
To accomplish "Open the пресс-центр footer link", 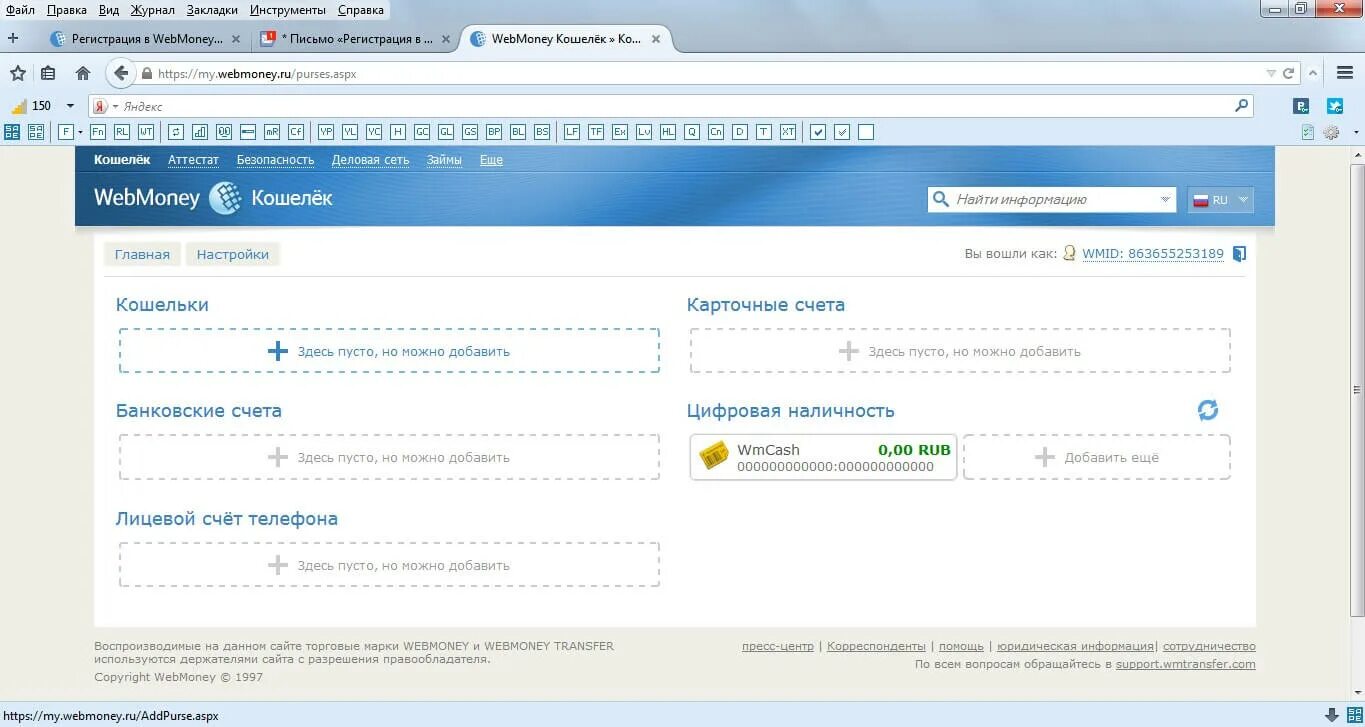I will point(778,646).
